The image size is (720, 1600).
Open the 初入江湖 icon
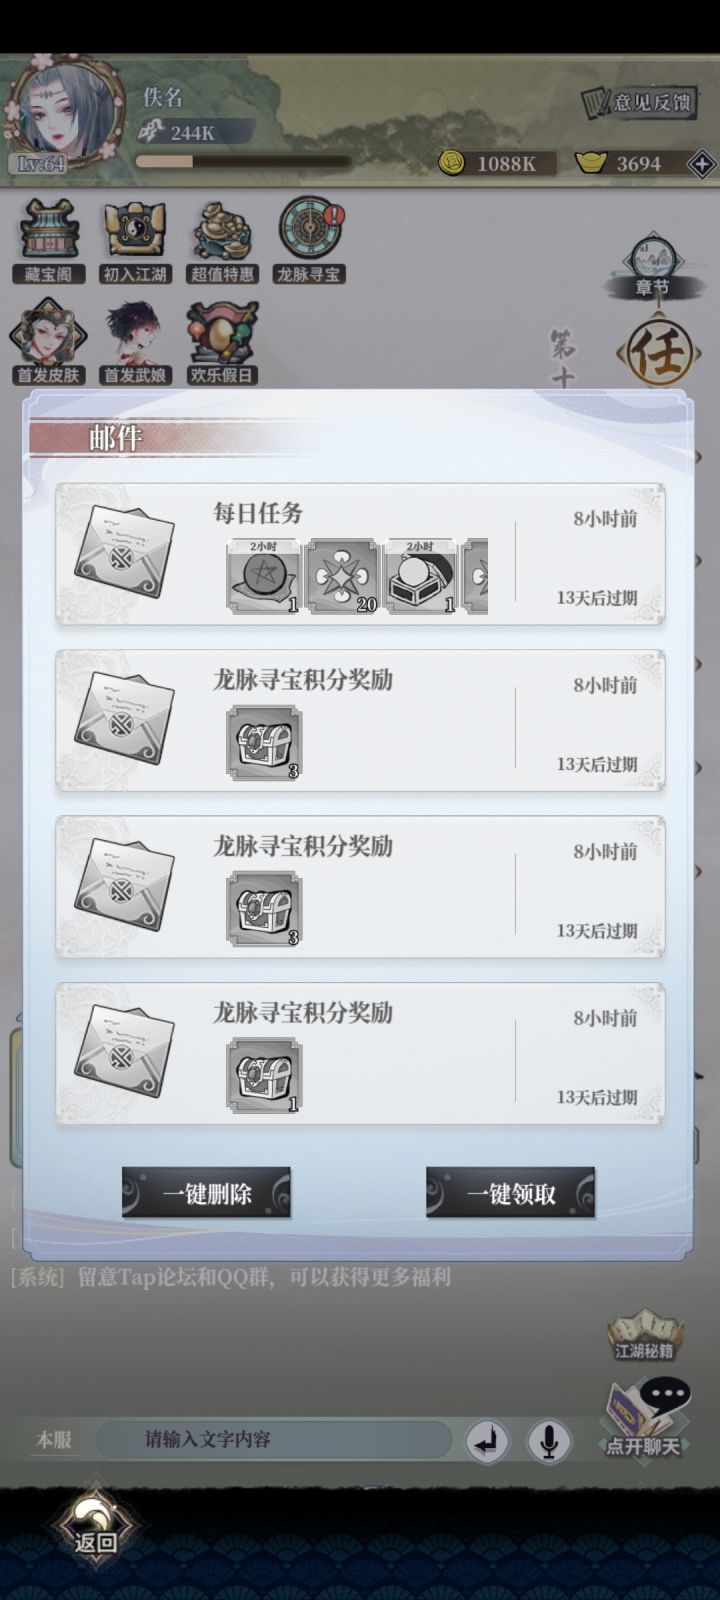point(135,242)
